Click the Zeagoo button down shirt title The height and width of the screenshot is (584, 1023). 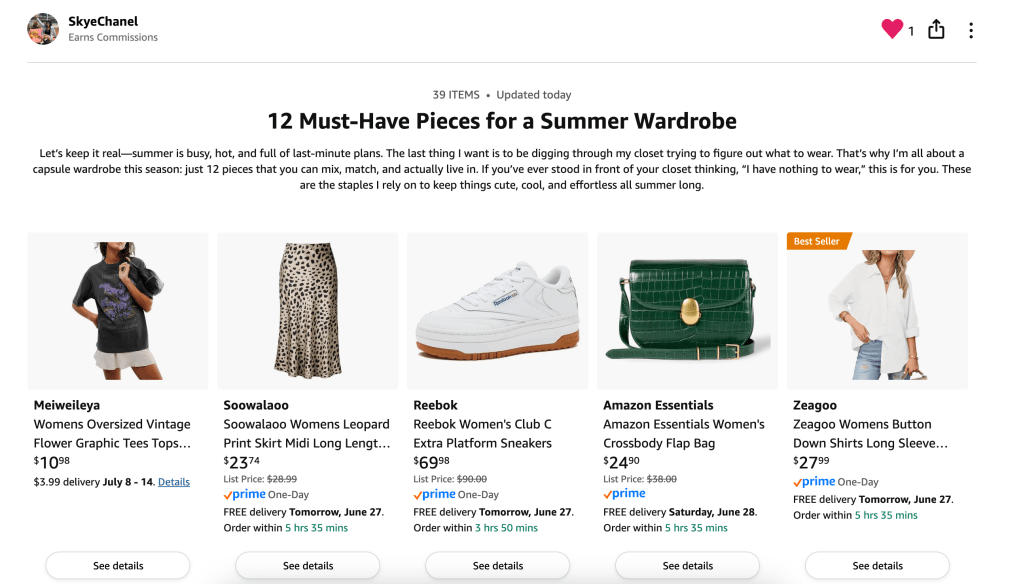(870, 433)
